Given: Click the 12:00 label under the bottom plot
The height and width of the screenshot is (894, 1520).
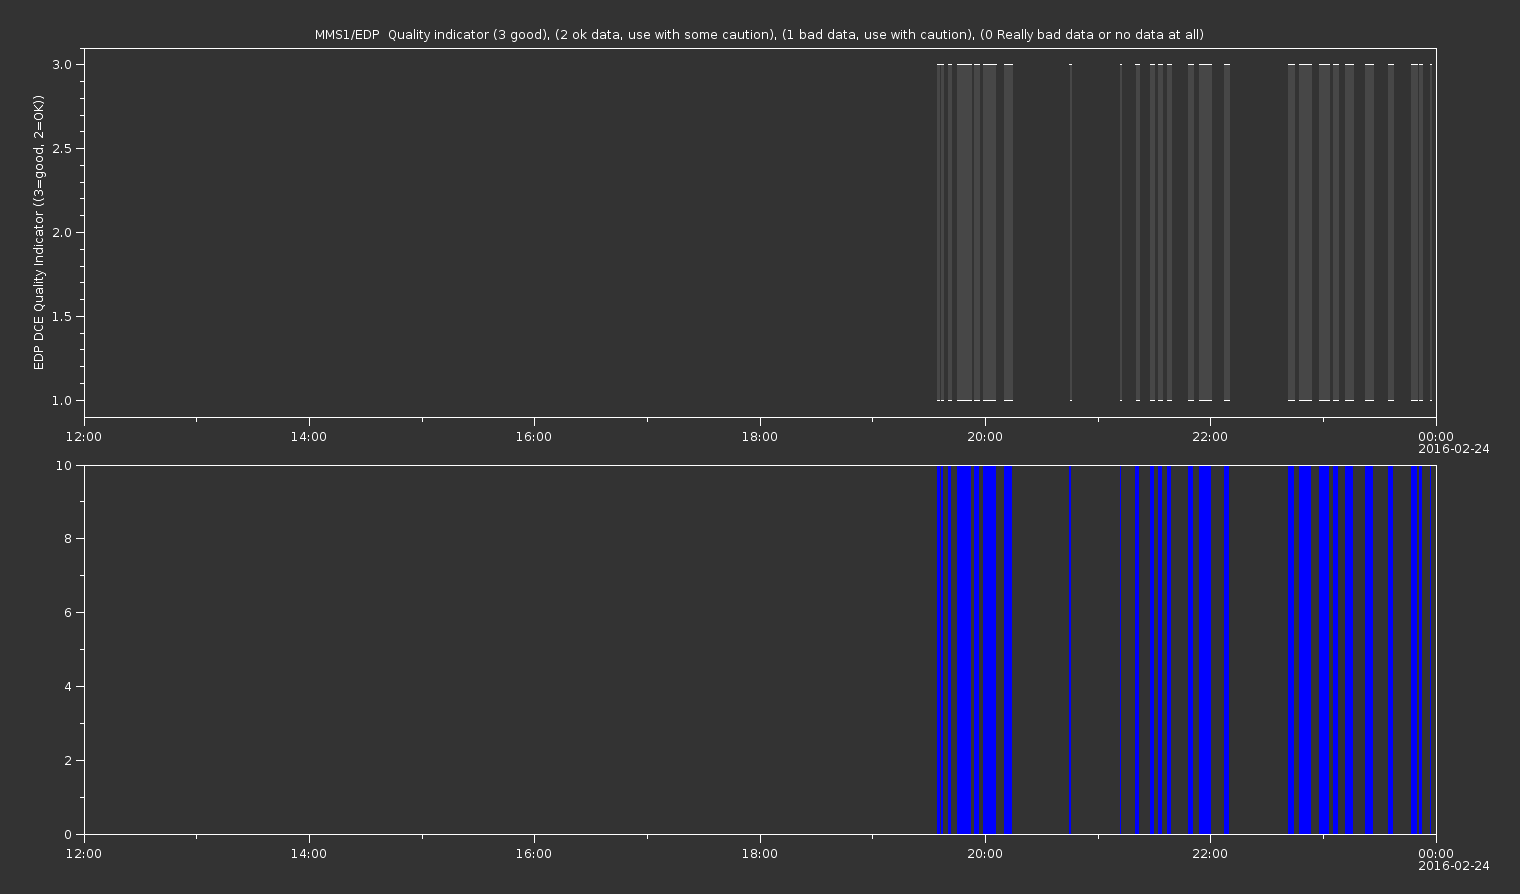Looking at the screenshot, I should 84,853.
